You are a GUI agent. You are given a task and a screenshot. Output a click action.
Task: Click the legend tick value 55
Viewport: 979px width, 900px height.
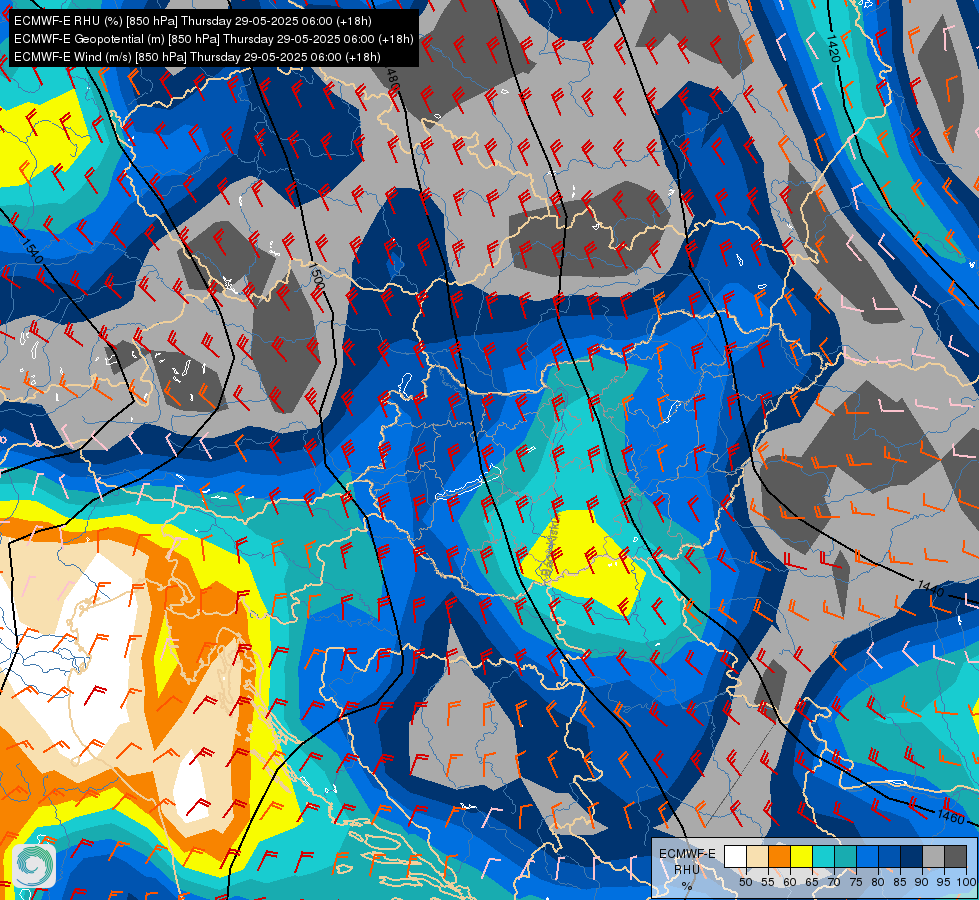(768, 882)
